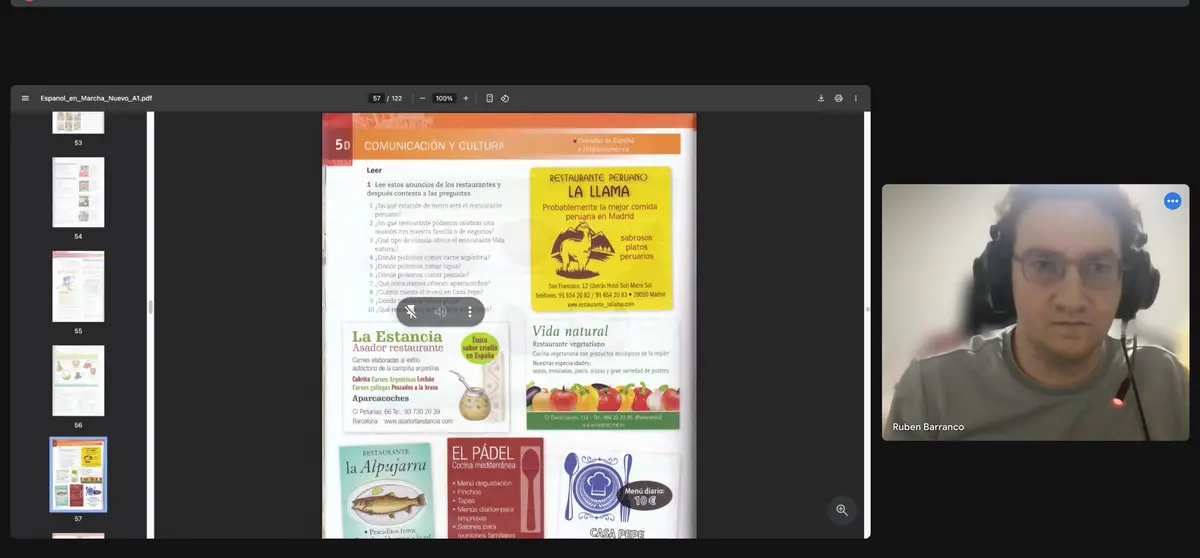Unpin the floating presentation control
Screen dimensions: 1200x558
click(412, 312)
